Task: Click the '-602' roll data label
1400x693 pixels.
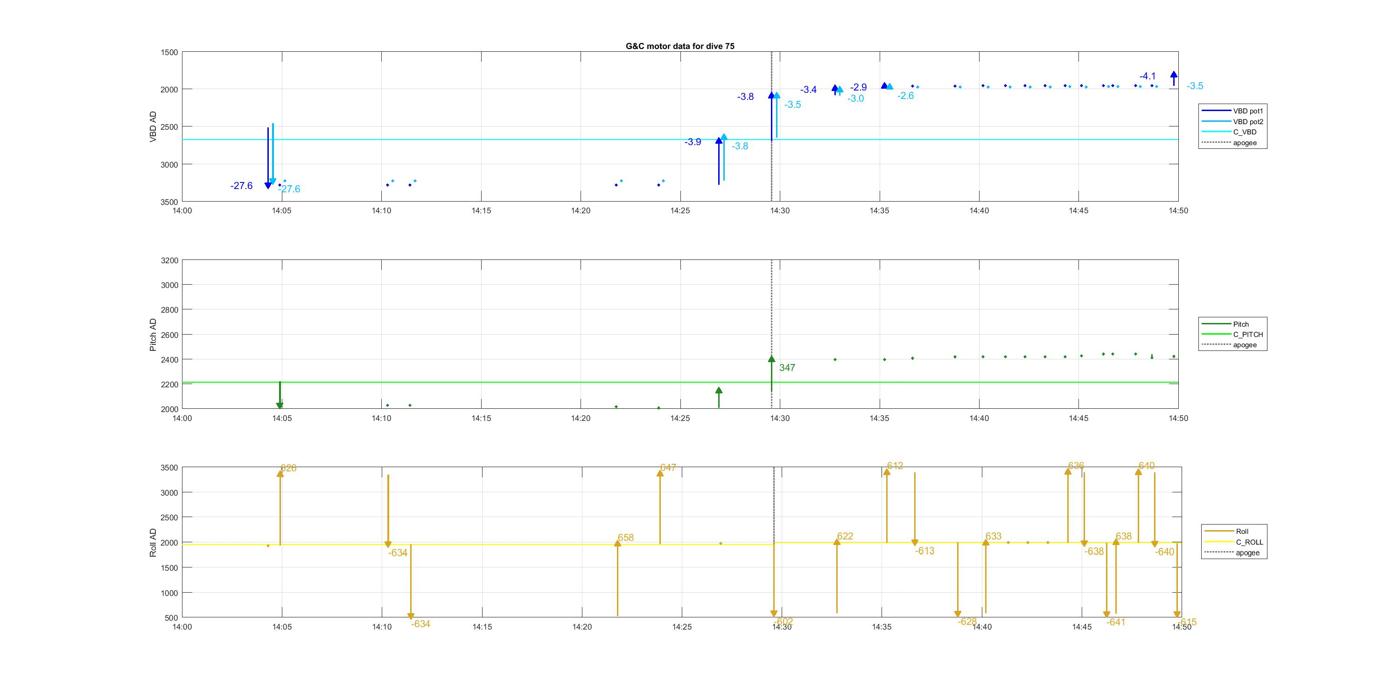Action: pos(785,621)
